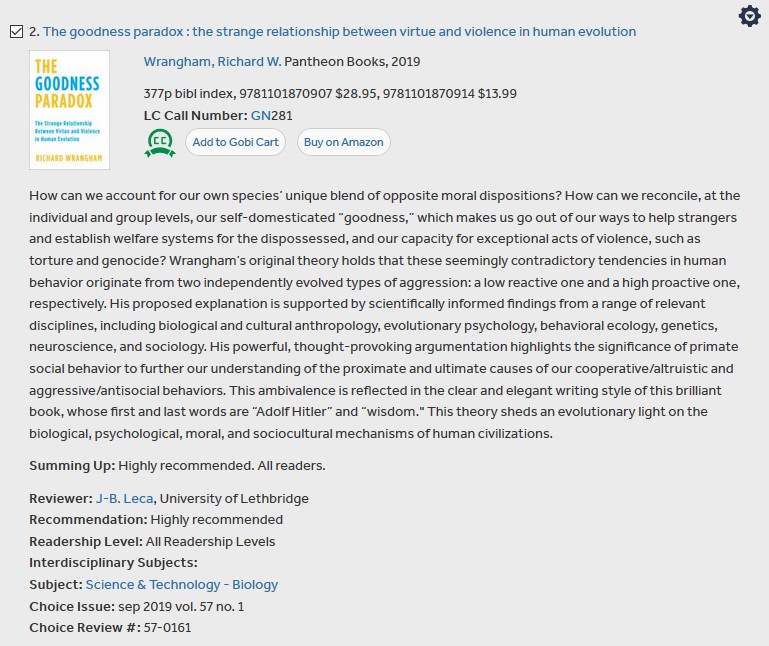Open reviewer J.-B. Leca link
Image resolution: width=769 pixels, height=646 pixels.
[x=124, y=498]
